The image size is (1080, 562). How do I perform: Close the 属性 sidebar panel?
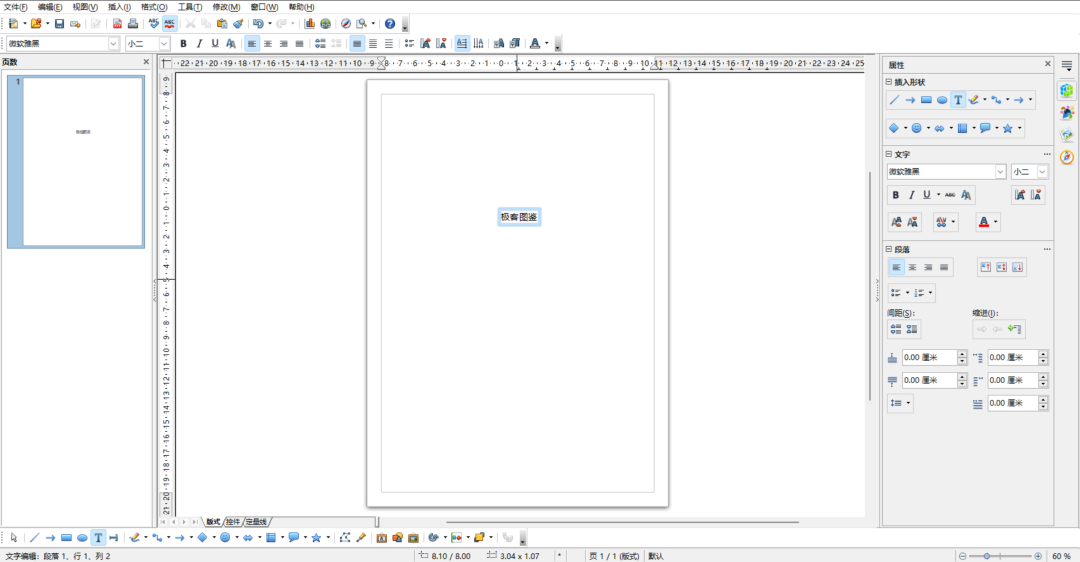1048,64
